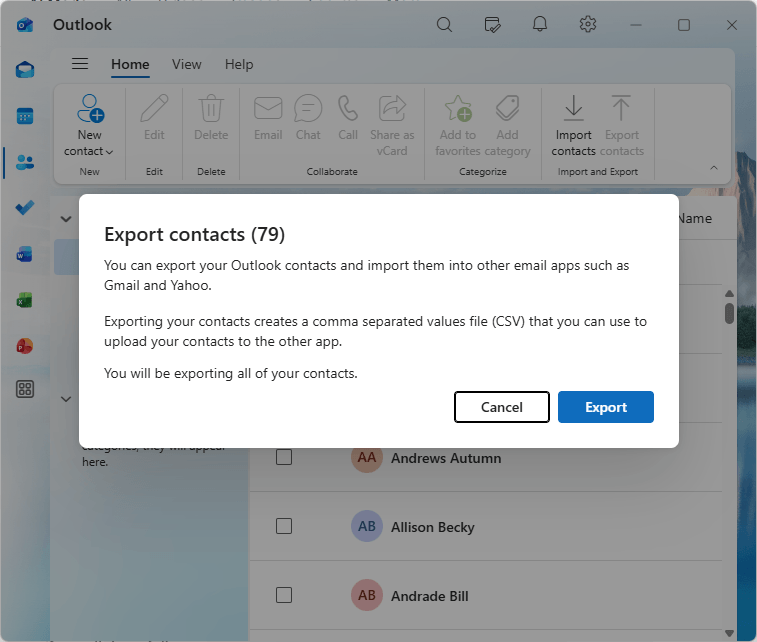Screen dimensions: 757x642
Task: Click the Edit pencil icon
Action: pyautogui.click(x=154, y=108)
